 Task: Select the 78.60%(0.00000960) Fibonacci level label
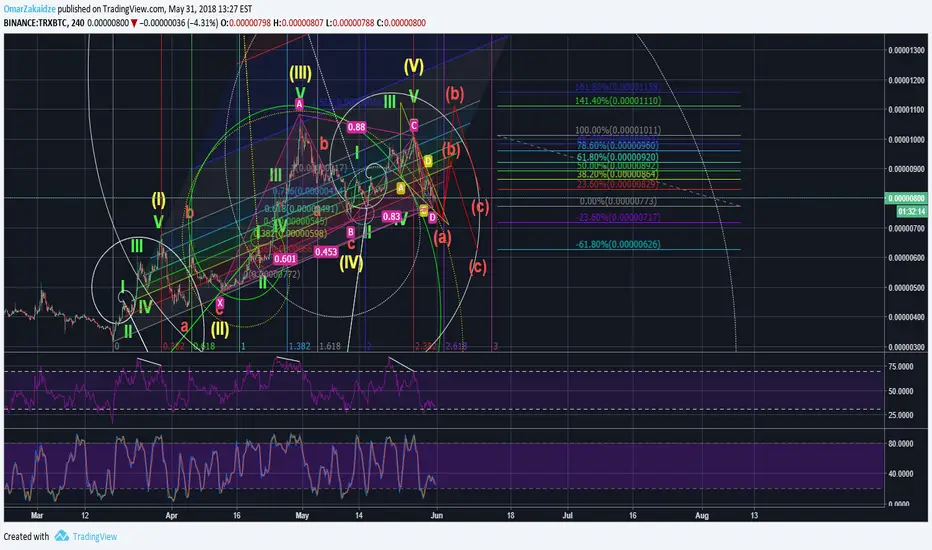(x=618, y=146)
